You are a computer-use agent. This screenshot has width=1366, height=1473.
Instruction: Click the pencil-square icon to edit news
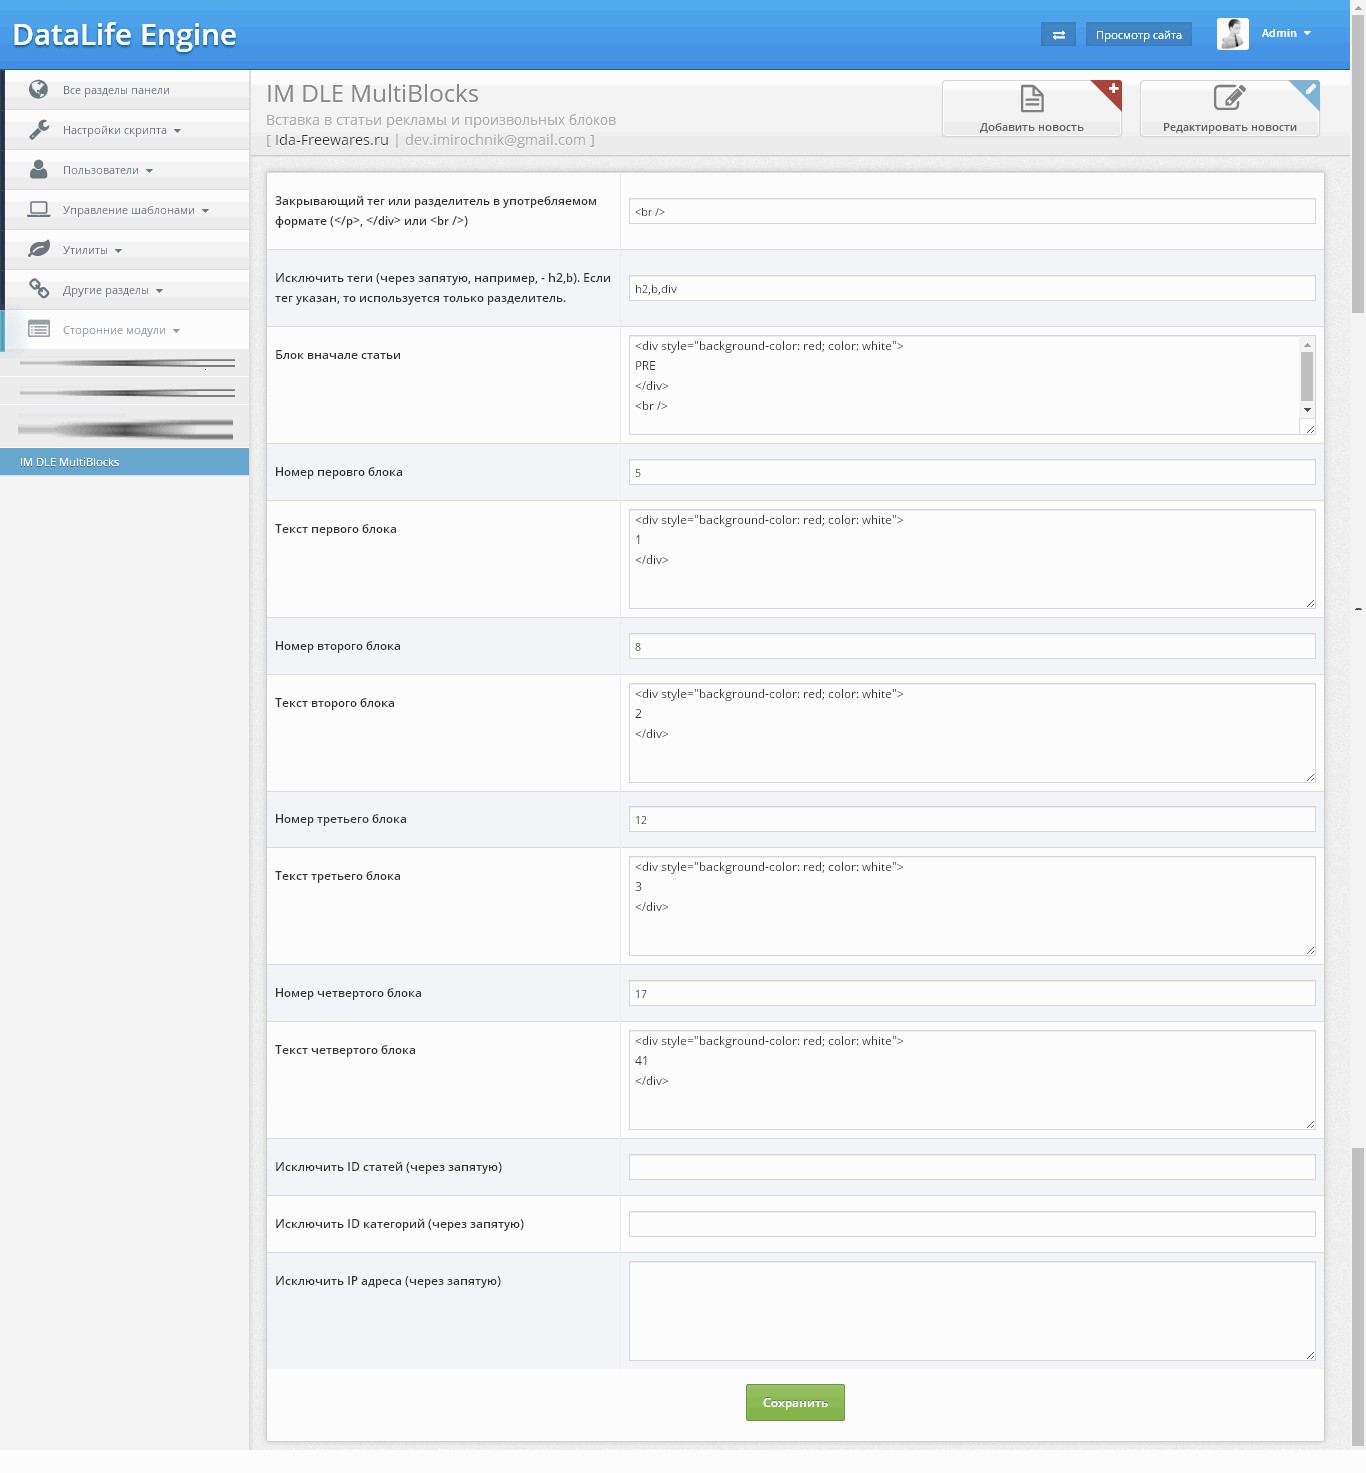(1229, 97)
